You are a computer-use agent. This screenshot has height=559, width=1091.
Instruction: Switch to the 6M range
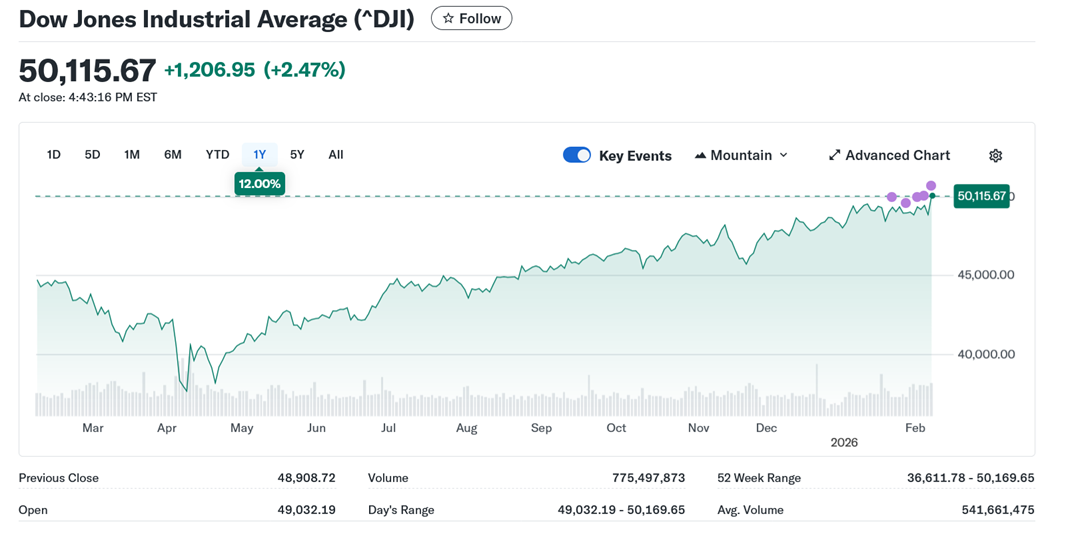click(x=173, y=155)
